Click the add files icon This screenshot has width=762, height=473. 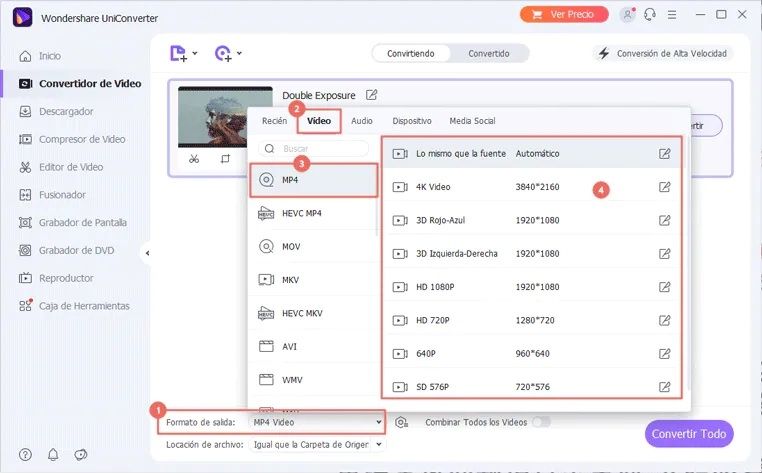coord(178,53)
